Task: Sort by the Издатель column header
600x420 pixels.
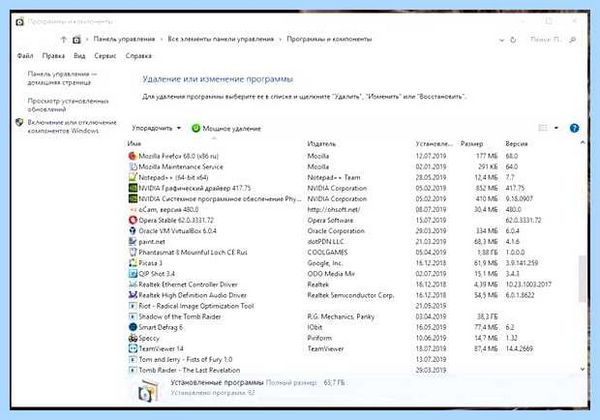Action: [x=321, y=144]
